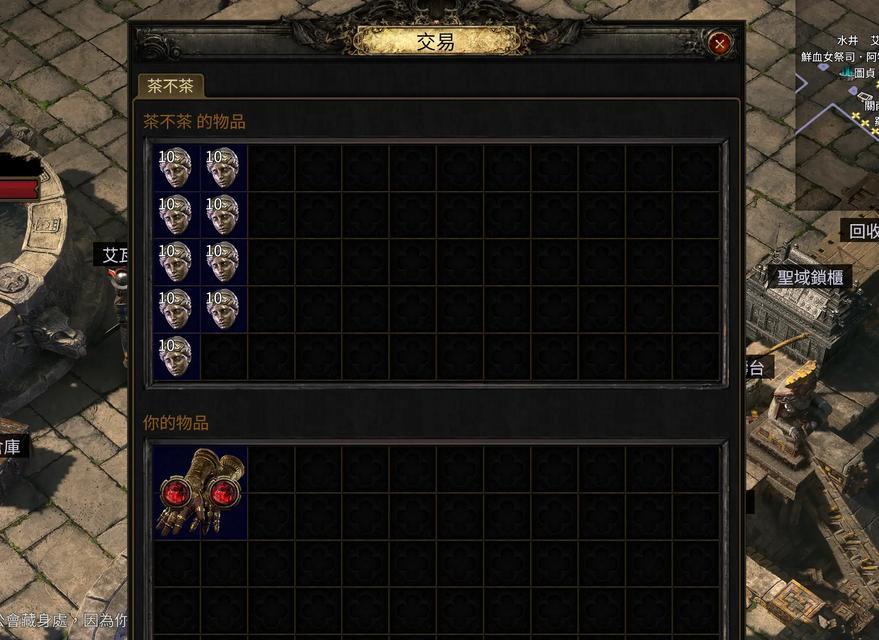879x640 pixels.
Task: Click the 回收 label on right edge
Action: [862, 231]
